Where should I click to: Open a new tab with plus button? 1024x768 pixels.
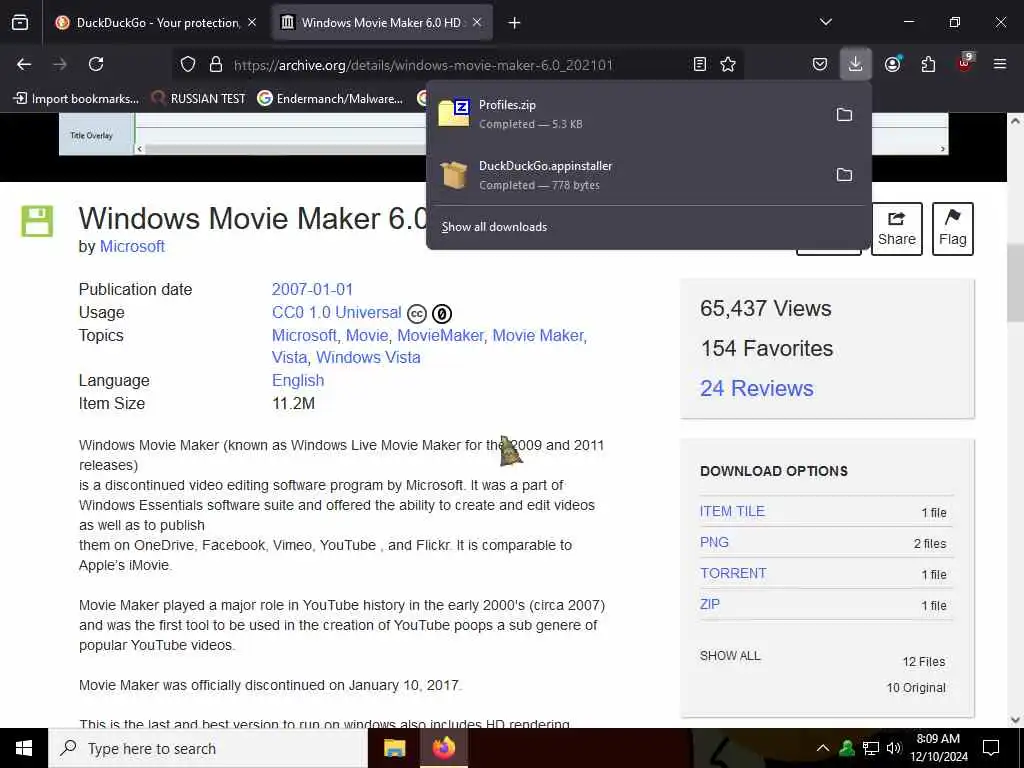[515, 23]
